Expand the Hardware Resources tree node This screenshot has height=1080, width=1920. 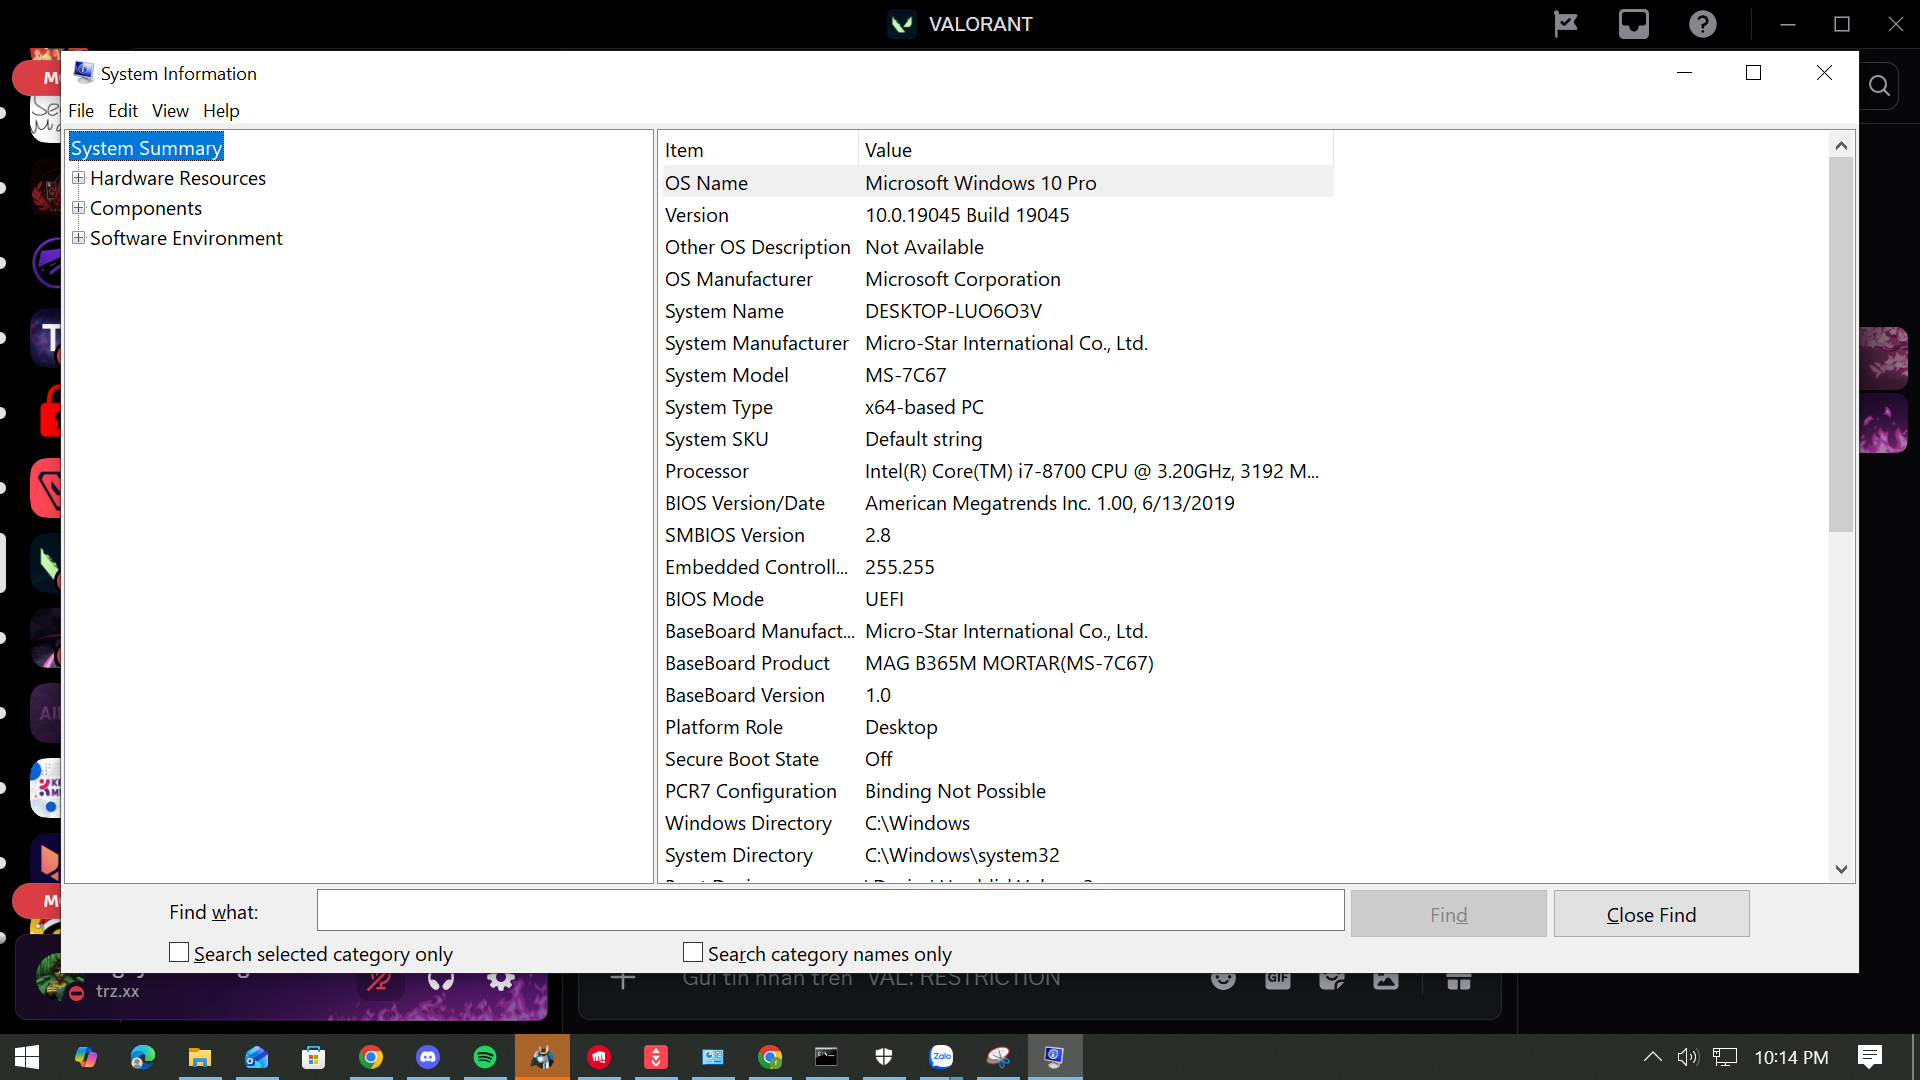tap(78, 178)
